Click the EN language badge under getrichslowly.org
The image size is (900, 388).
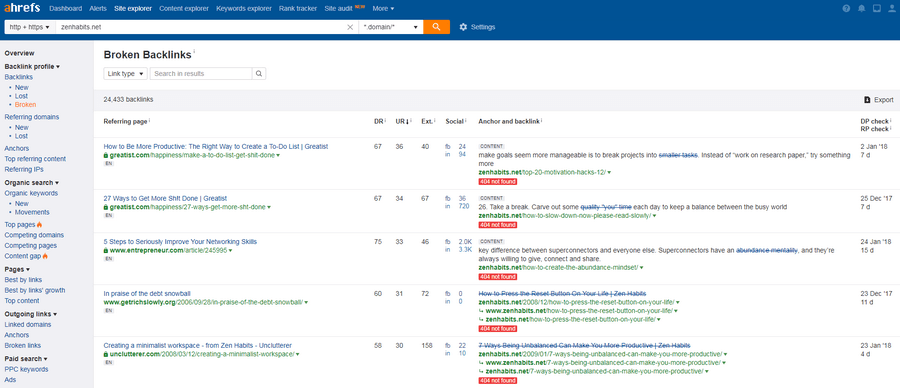point(108,311)
